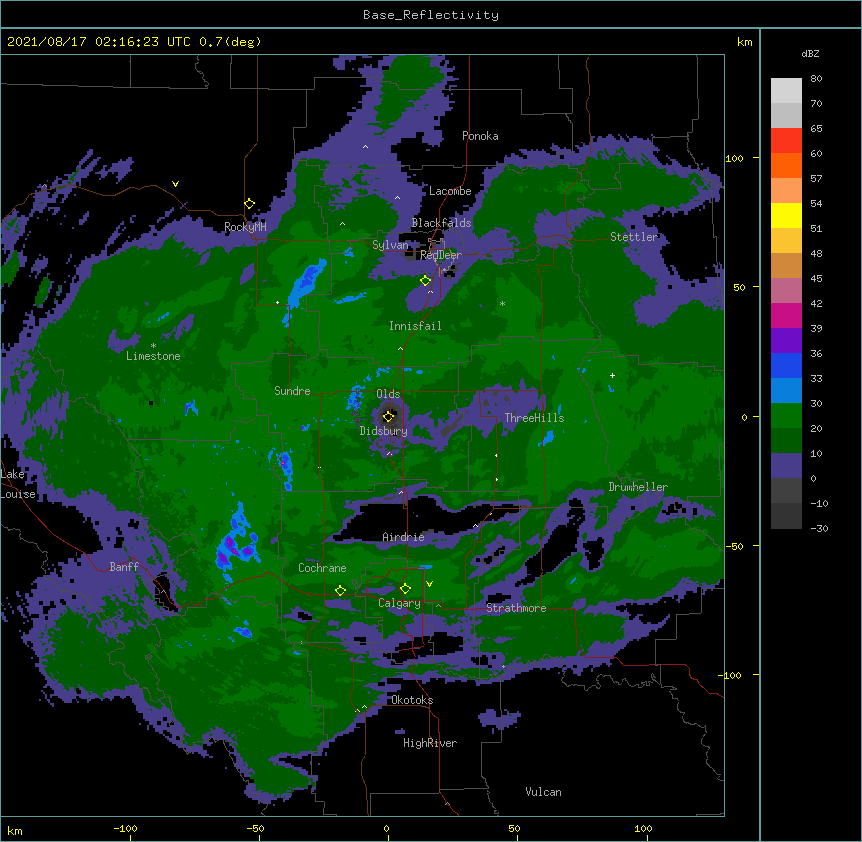Pick the magenta 39–42 dBZ legend swatch

pyautogui.click(x=786, y=315)
